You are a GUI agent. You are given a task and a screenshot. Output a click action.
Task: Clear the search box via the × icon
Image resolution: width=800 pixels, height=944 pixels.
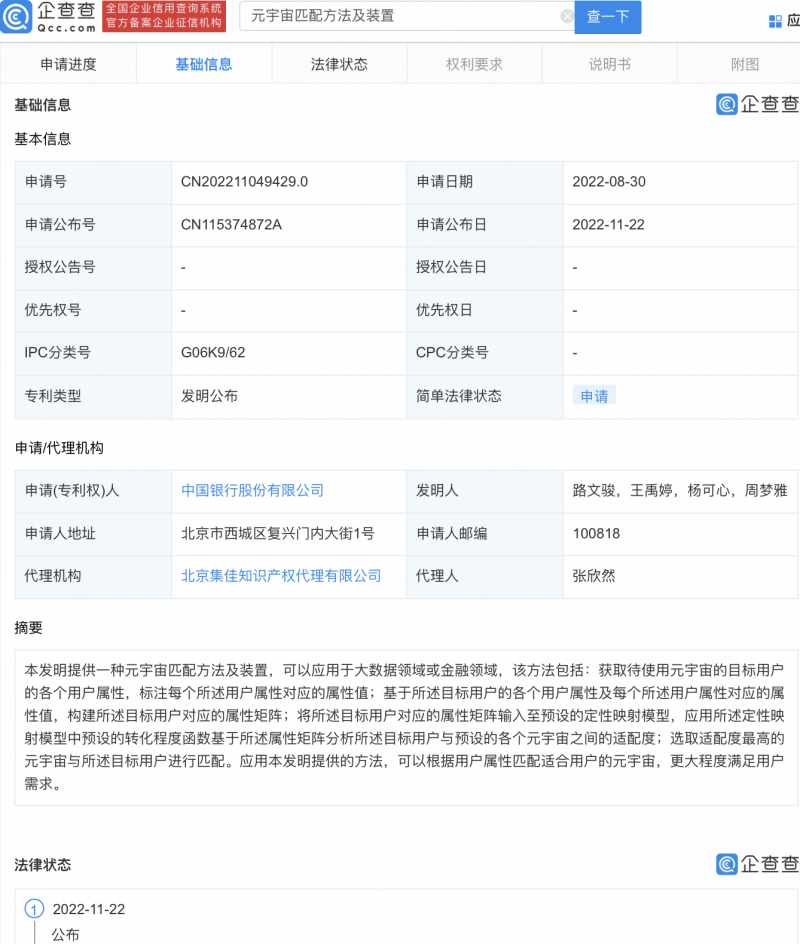[x=566, y=17]
